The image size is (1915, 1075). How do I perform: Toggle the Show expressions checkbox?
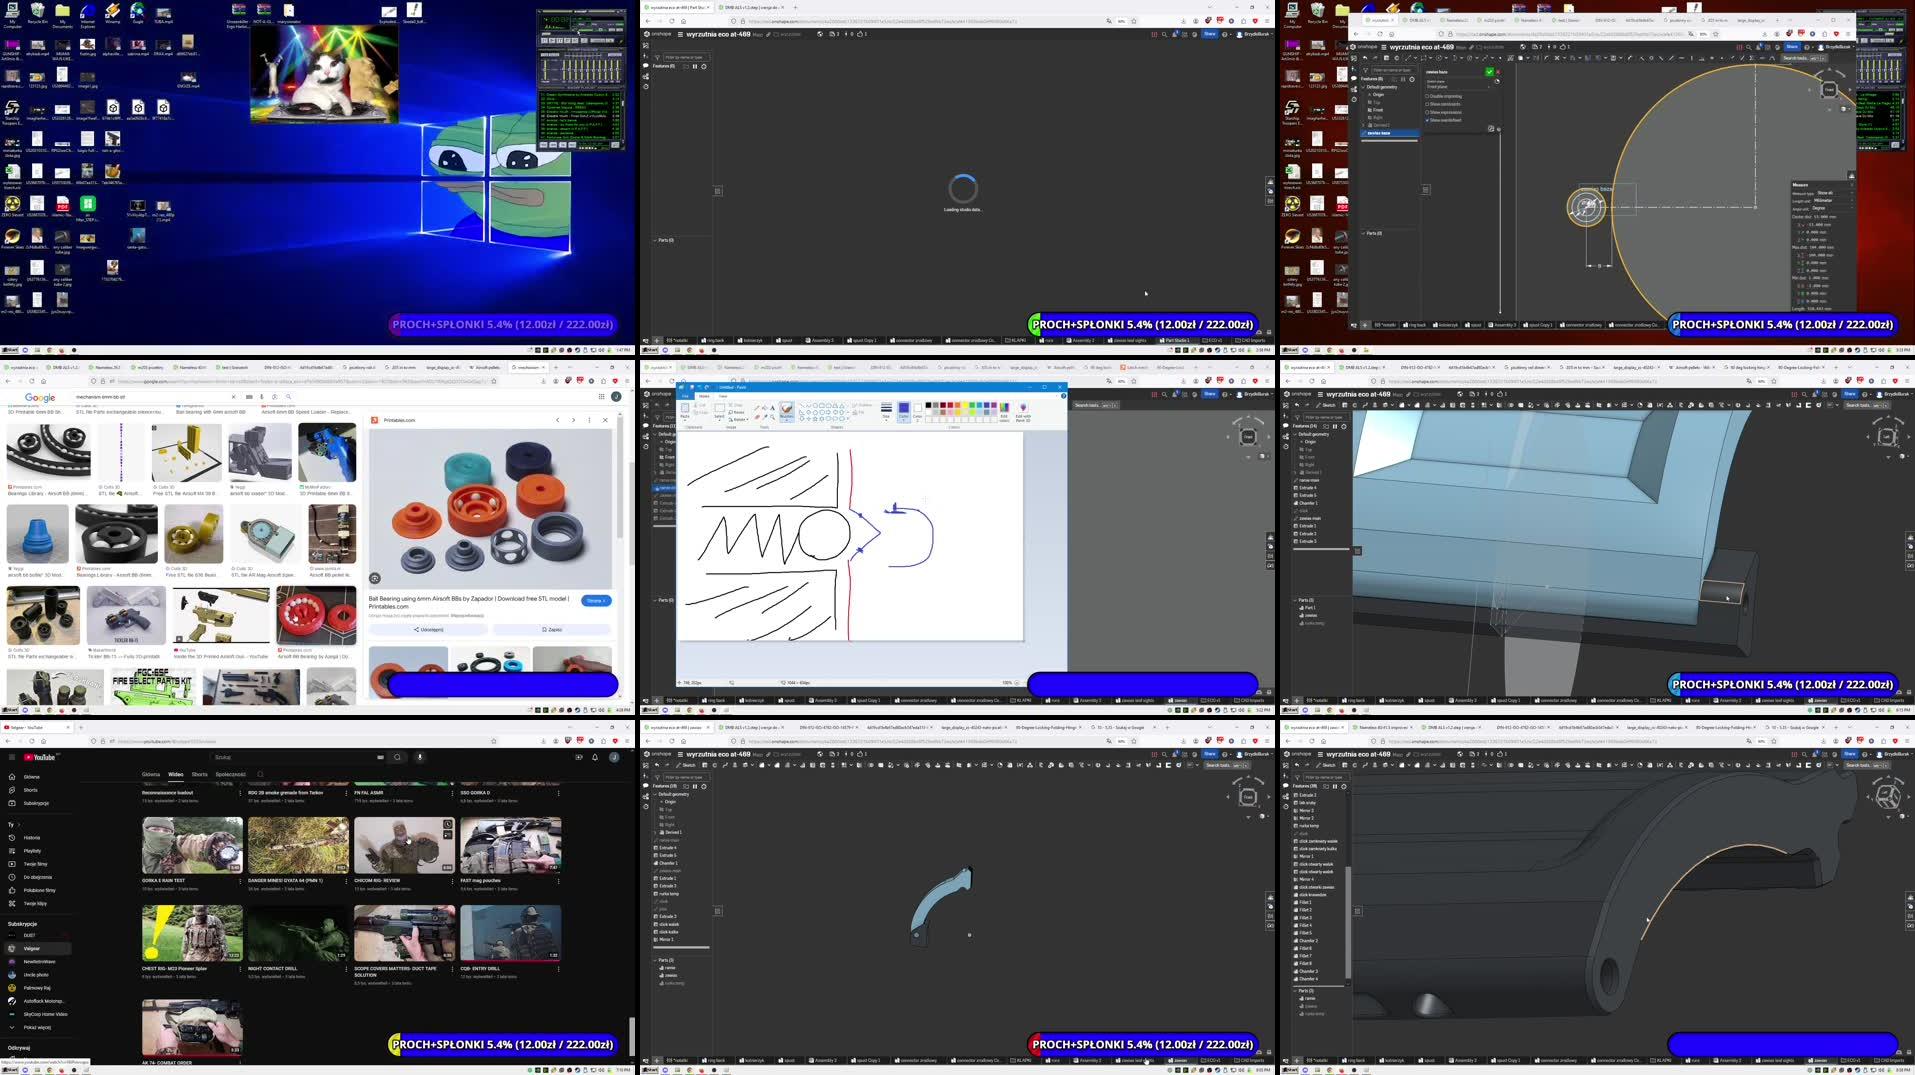click(x=1427, y=112)
